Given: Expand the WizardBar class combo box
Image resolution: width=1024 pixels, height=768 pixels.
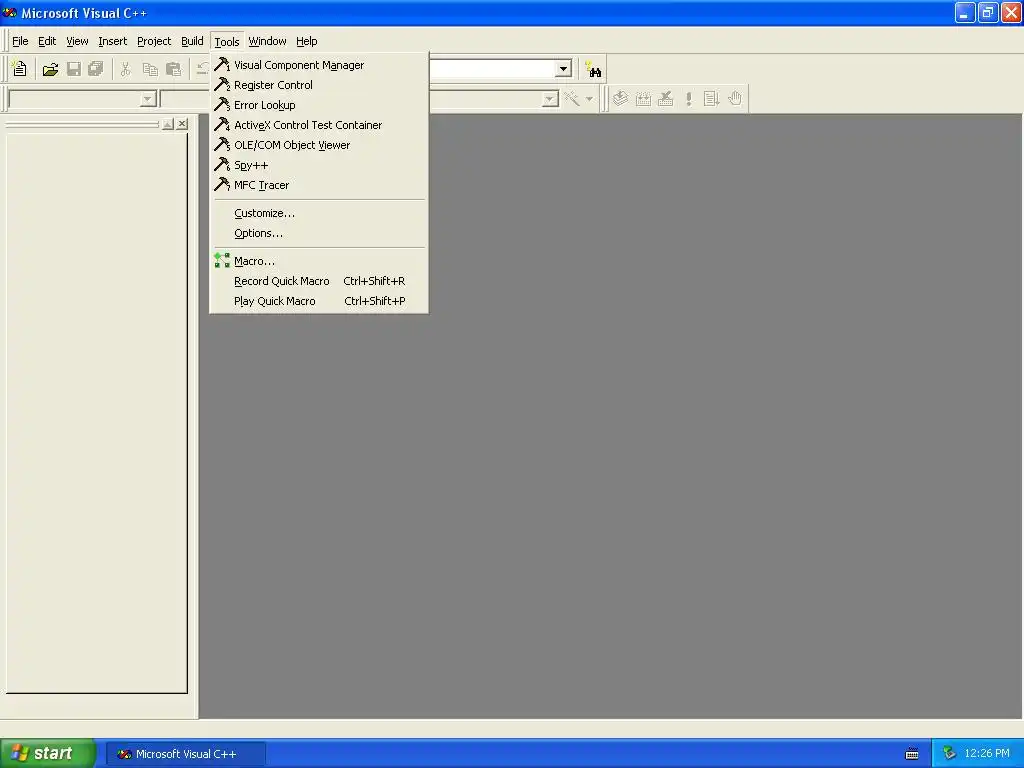Looking at the screenshot, I should coord(148,99).
